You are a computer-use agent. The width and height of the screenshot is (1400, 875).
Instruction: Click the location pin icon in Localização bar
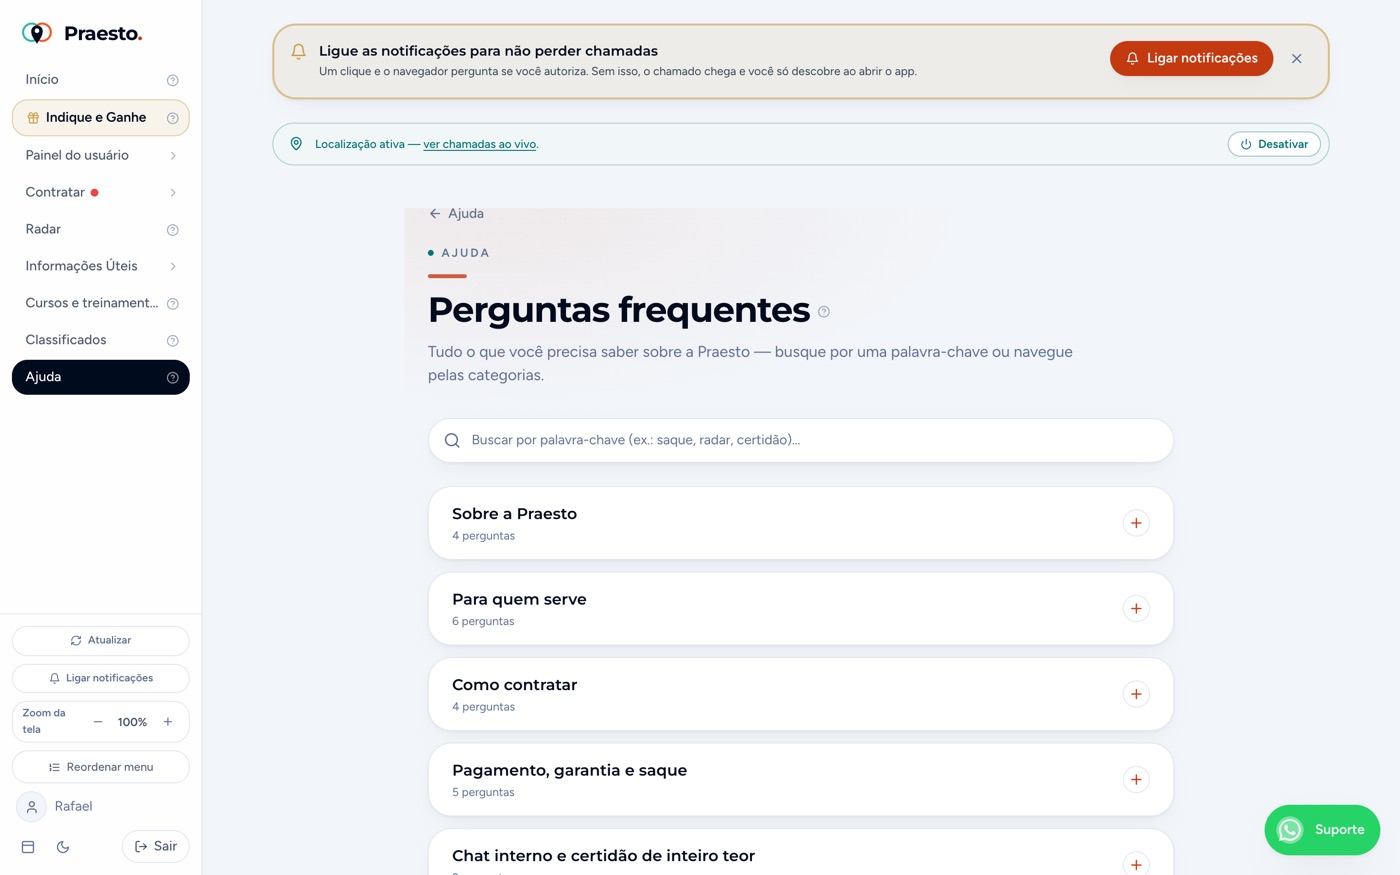coord(296,144)
